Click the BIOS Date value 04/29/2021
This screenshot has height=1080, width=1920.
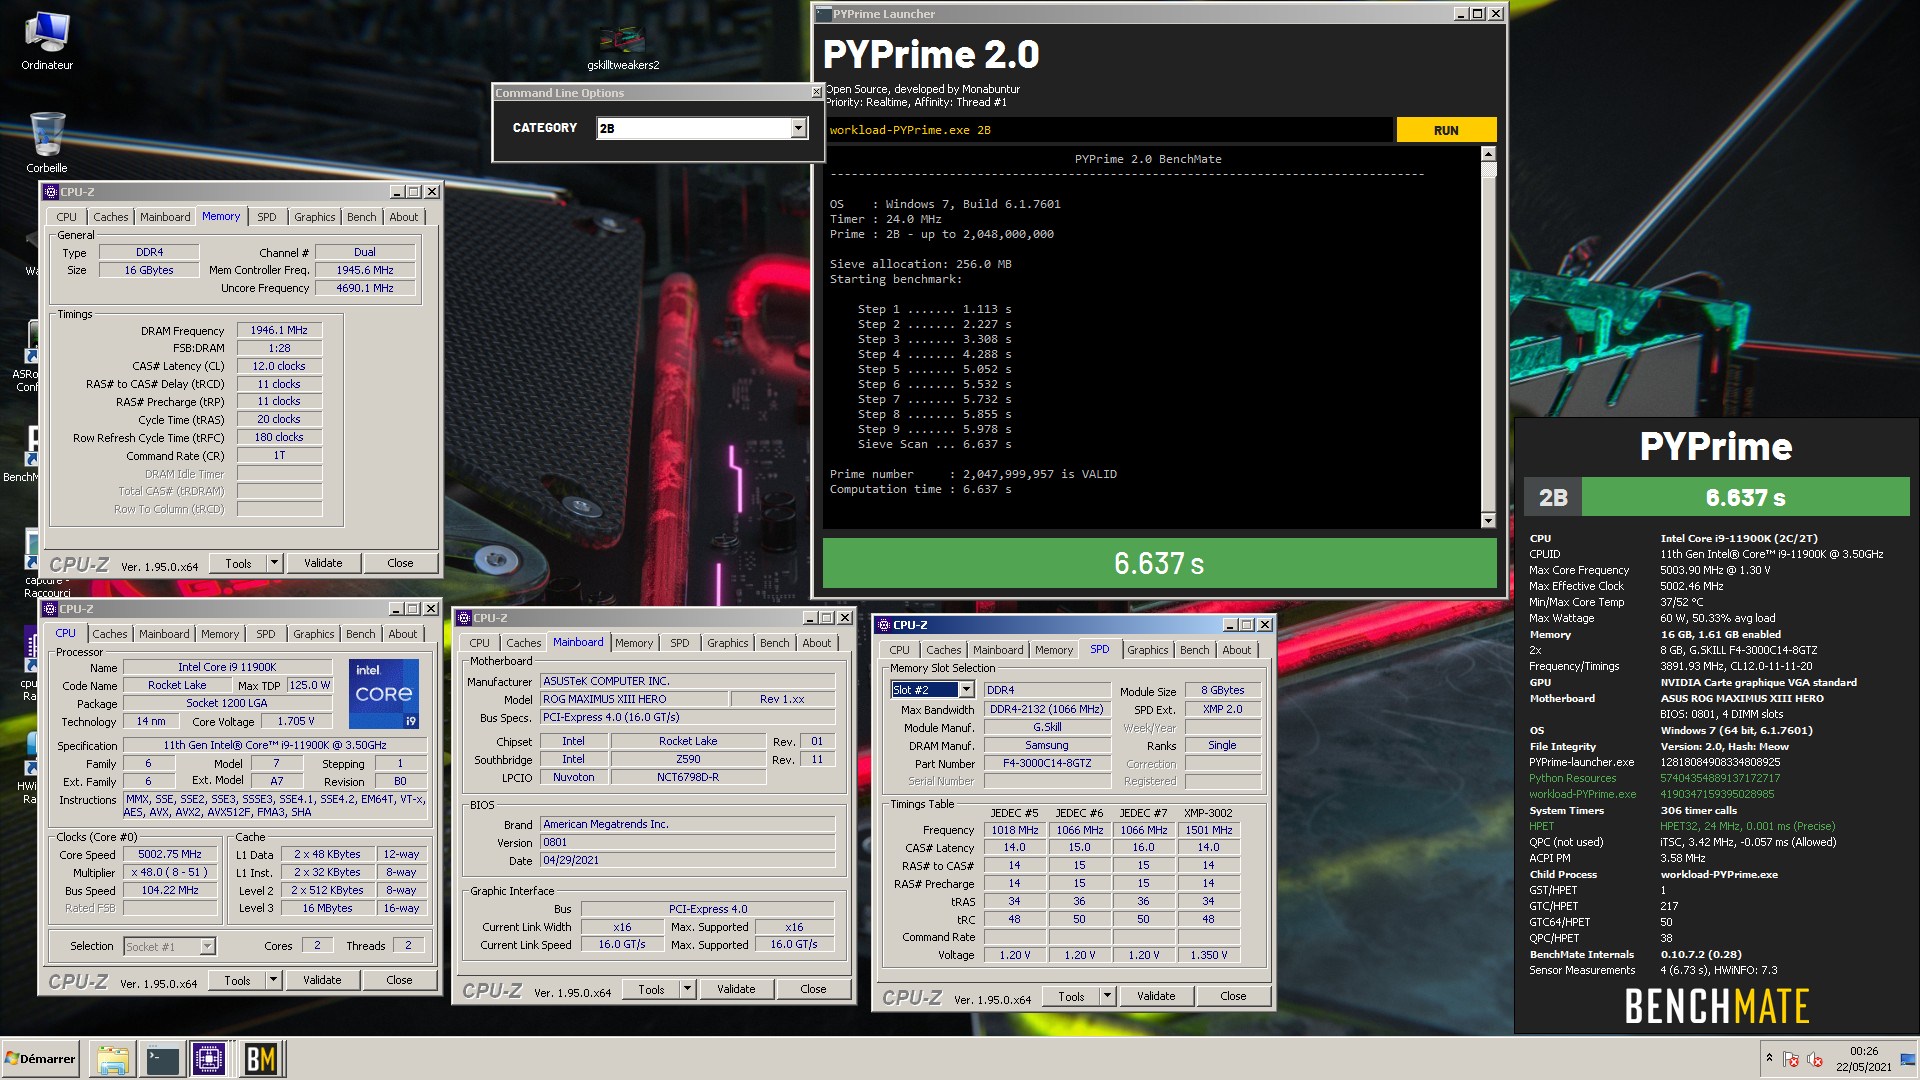688,860
